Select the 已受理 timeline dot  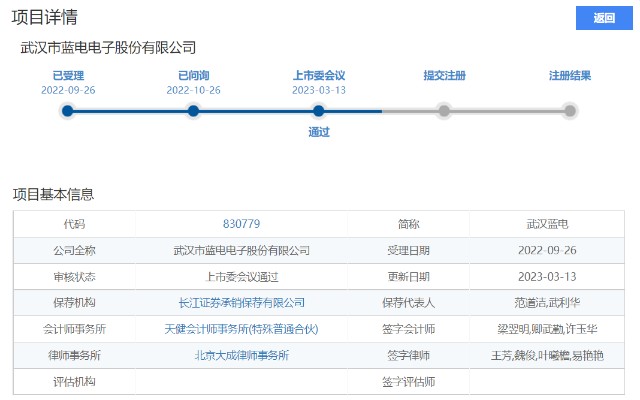tap(68, 111)
